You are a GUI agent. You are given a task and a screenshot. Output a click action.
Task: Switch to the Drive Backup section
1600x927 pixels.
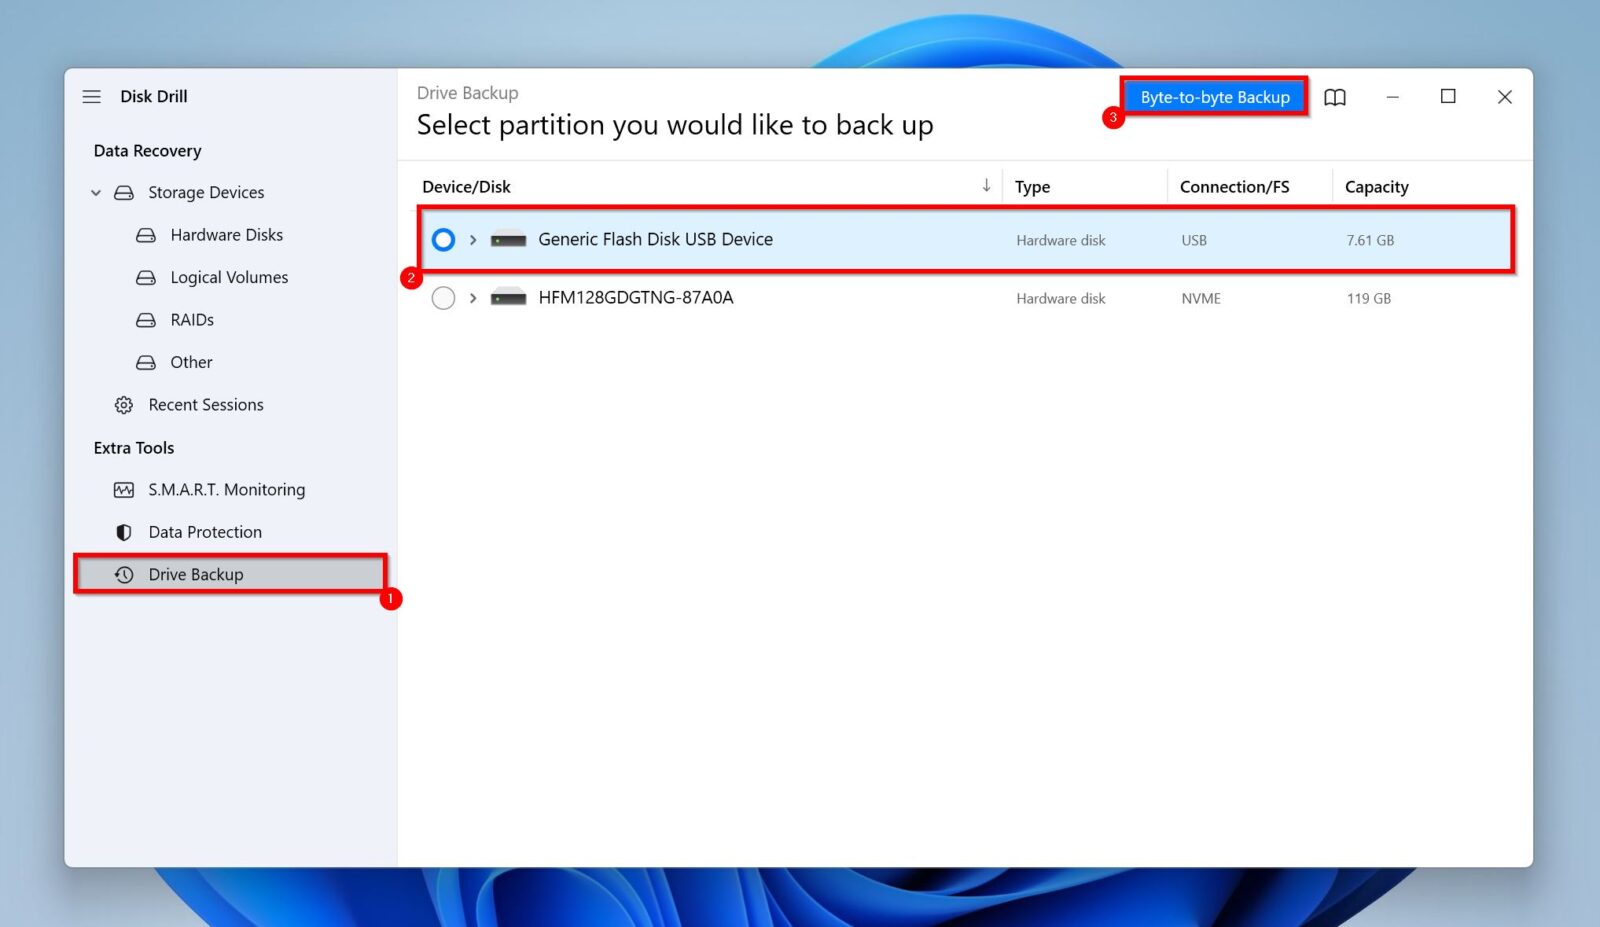(x=195, y=574)
